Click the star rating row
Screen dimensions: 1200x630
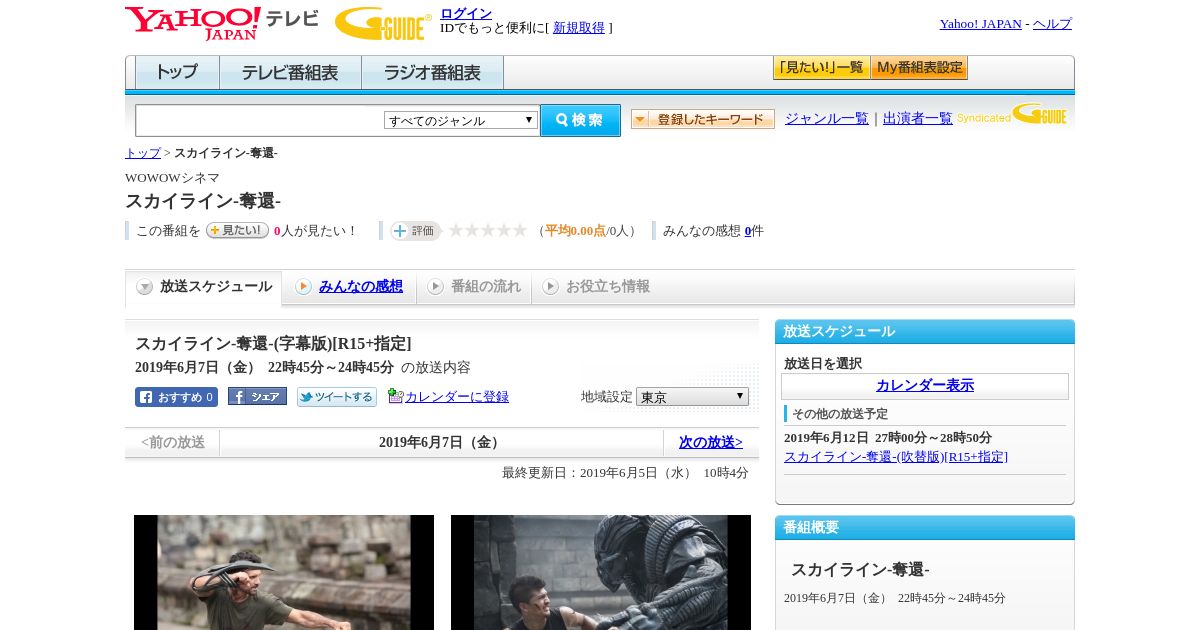click(487, 231)
